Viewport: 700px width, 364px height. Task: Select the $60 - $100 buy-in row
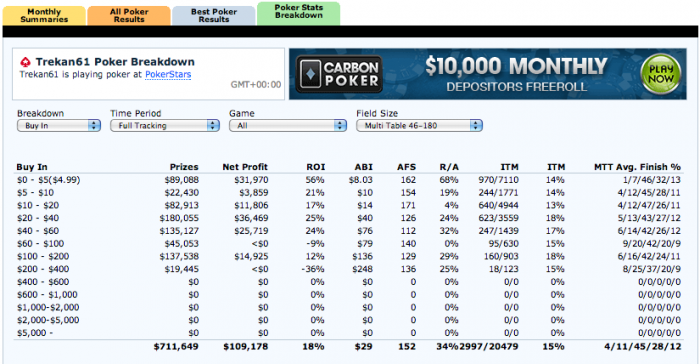349,244
